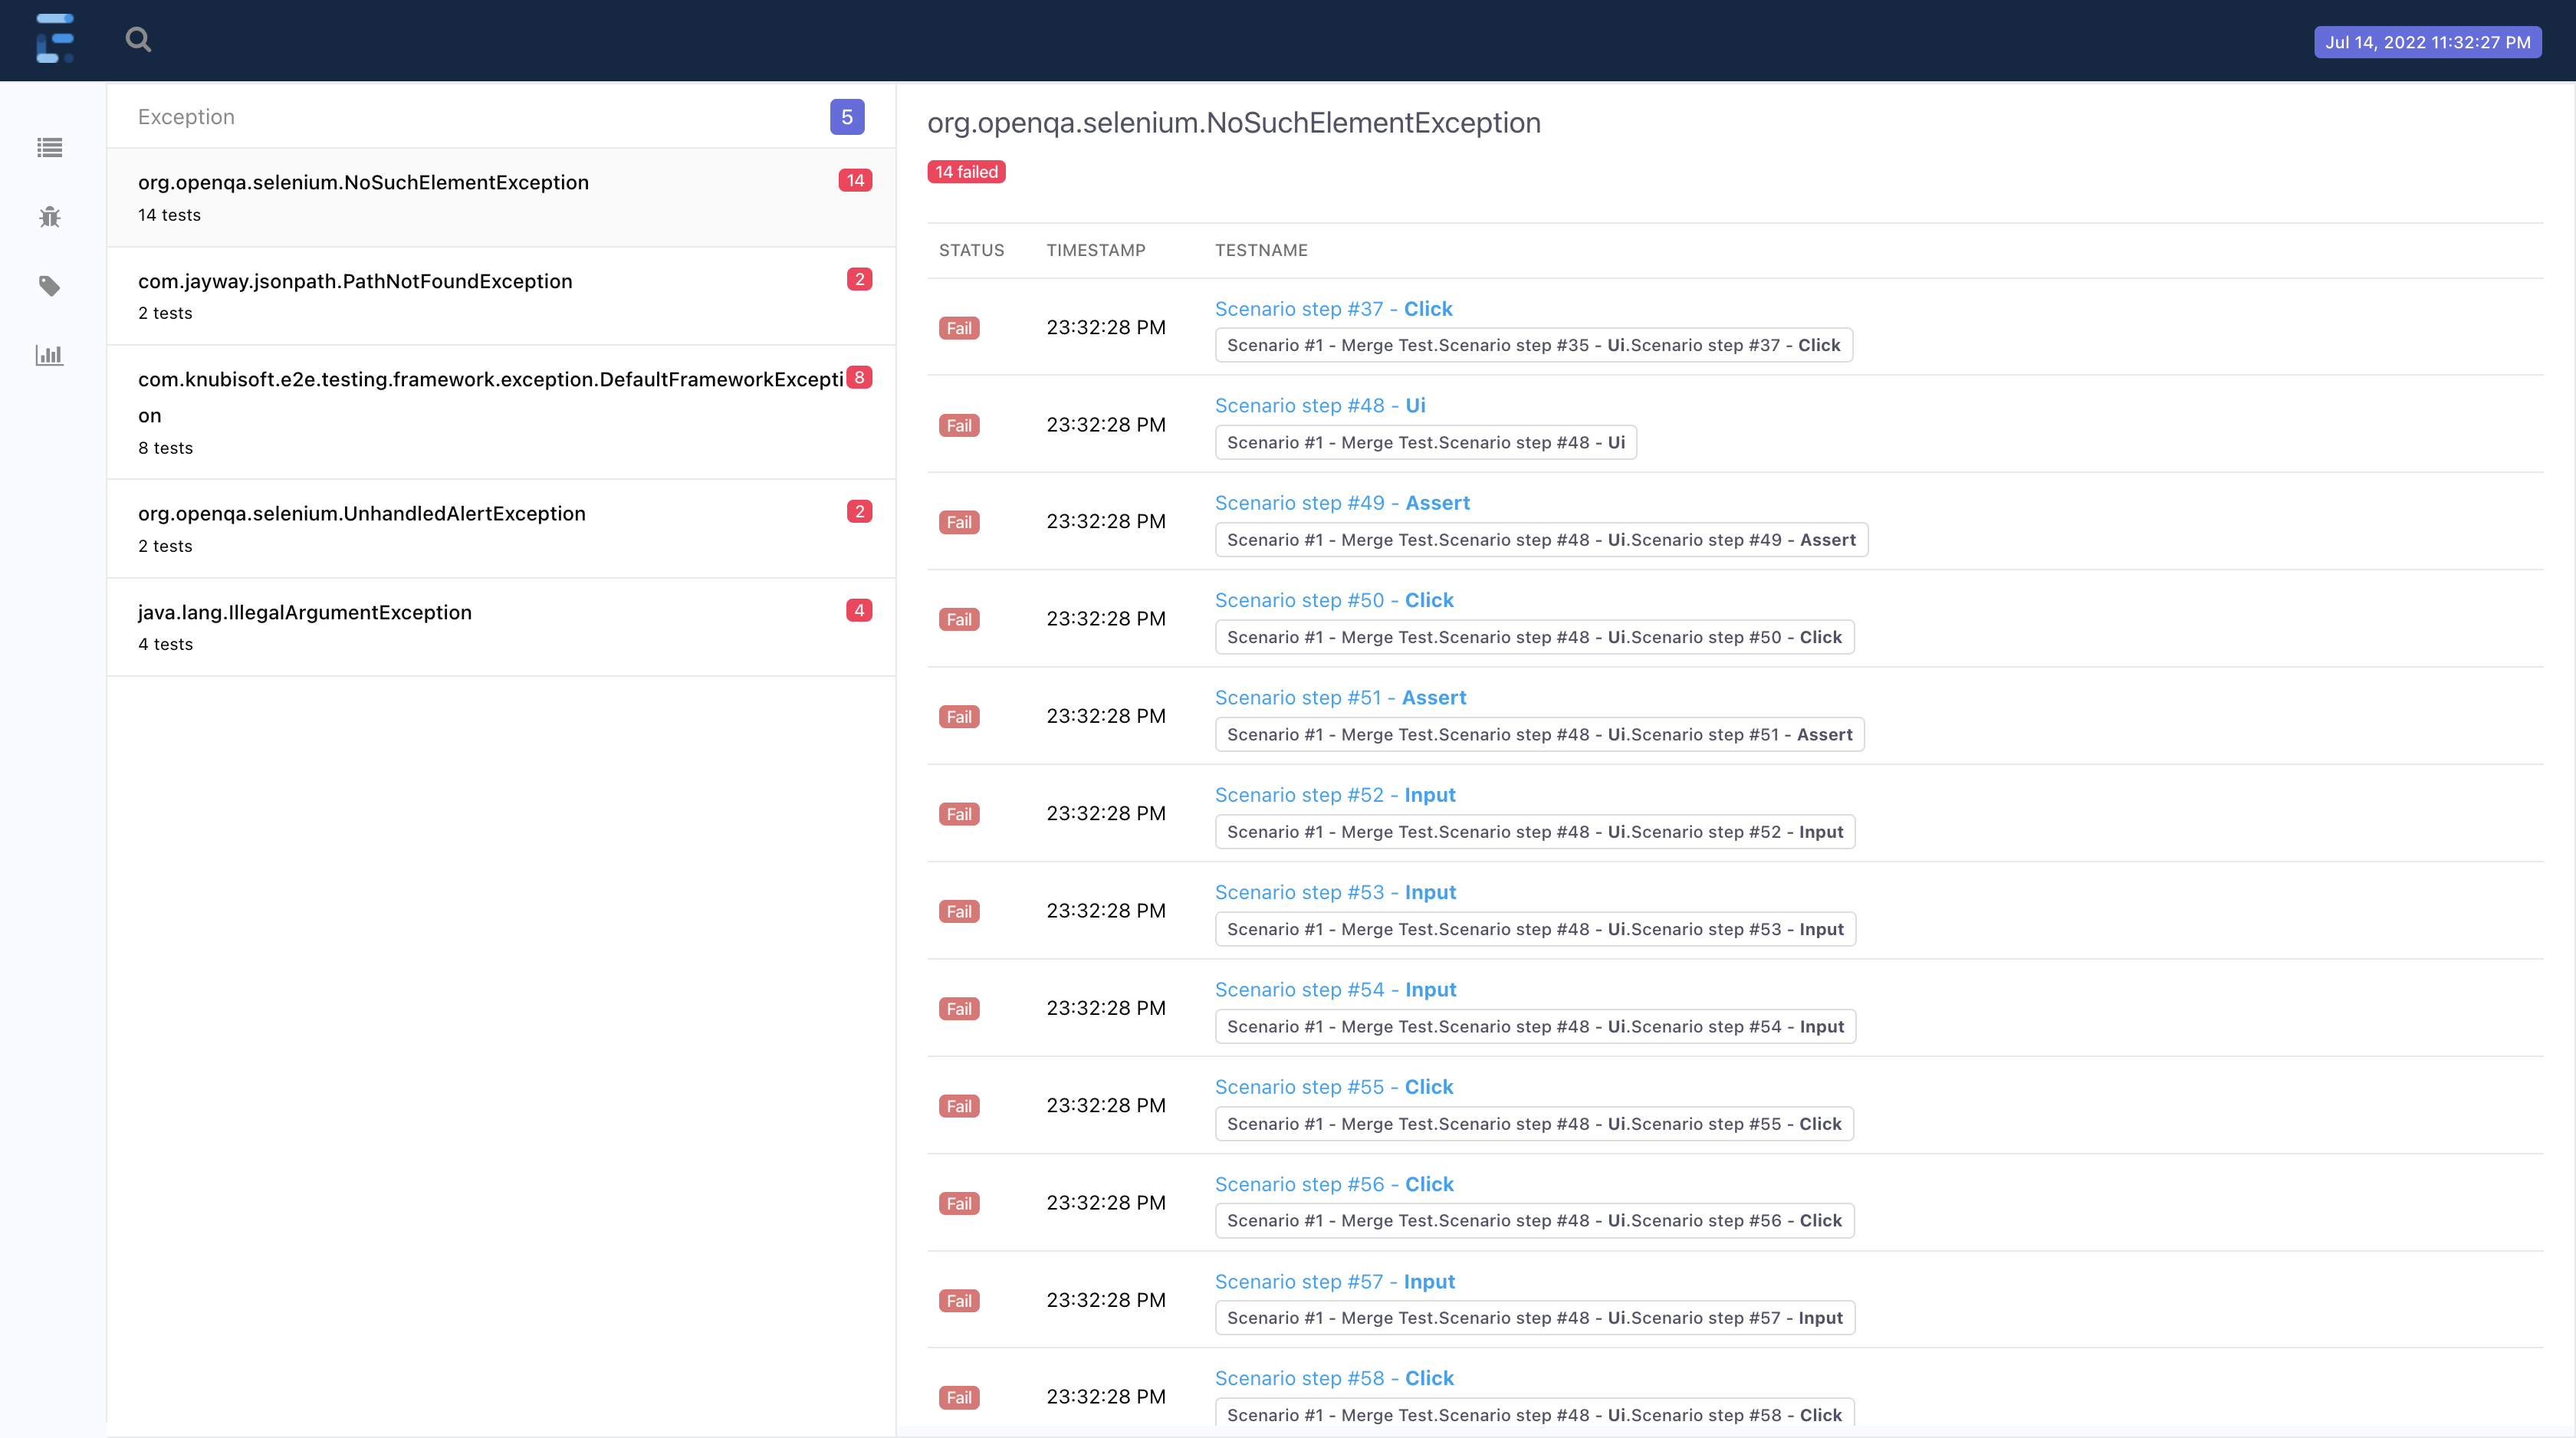Open Scenario step #57 - Input link
The height and width of the screenshot is (1438, 2576).
[x=1335, y=1282]
